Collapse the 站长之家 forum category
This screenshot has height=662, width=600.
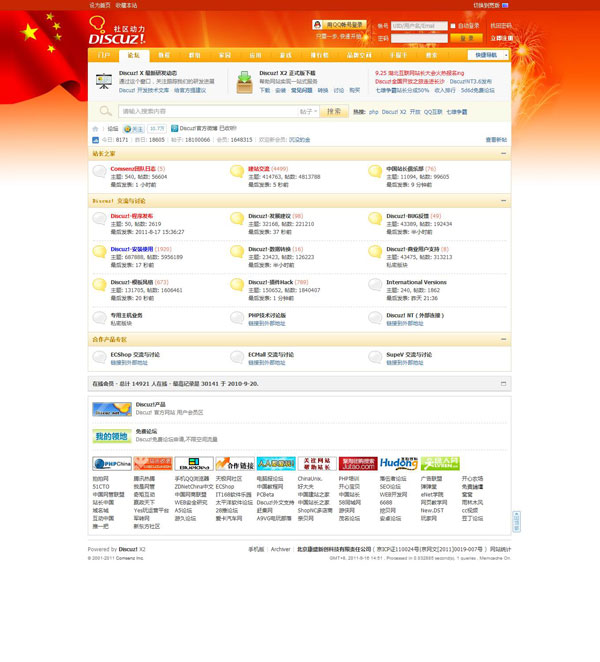click(x=503, y=153)
